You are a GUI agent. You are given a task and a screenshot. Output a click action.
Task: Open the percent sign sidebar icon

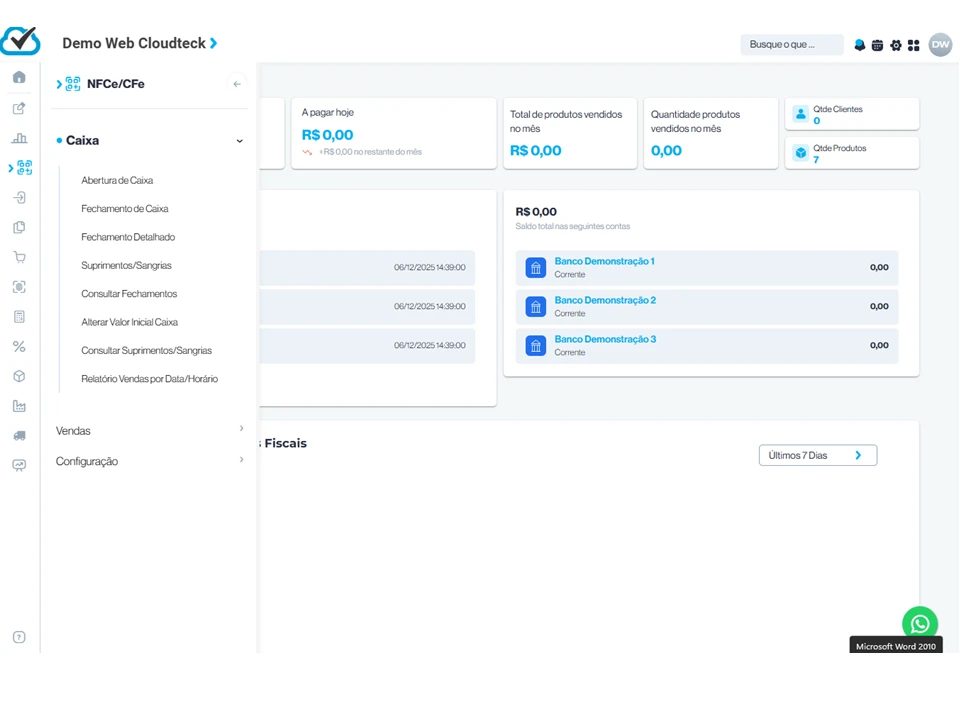(19, 346)
